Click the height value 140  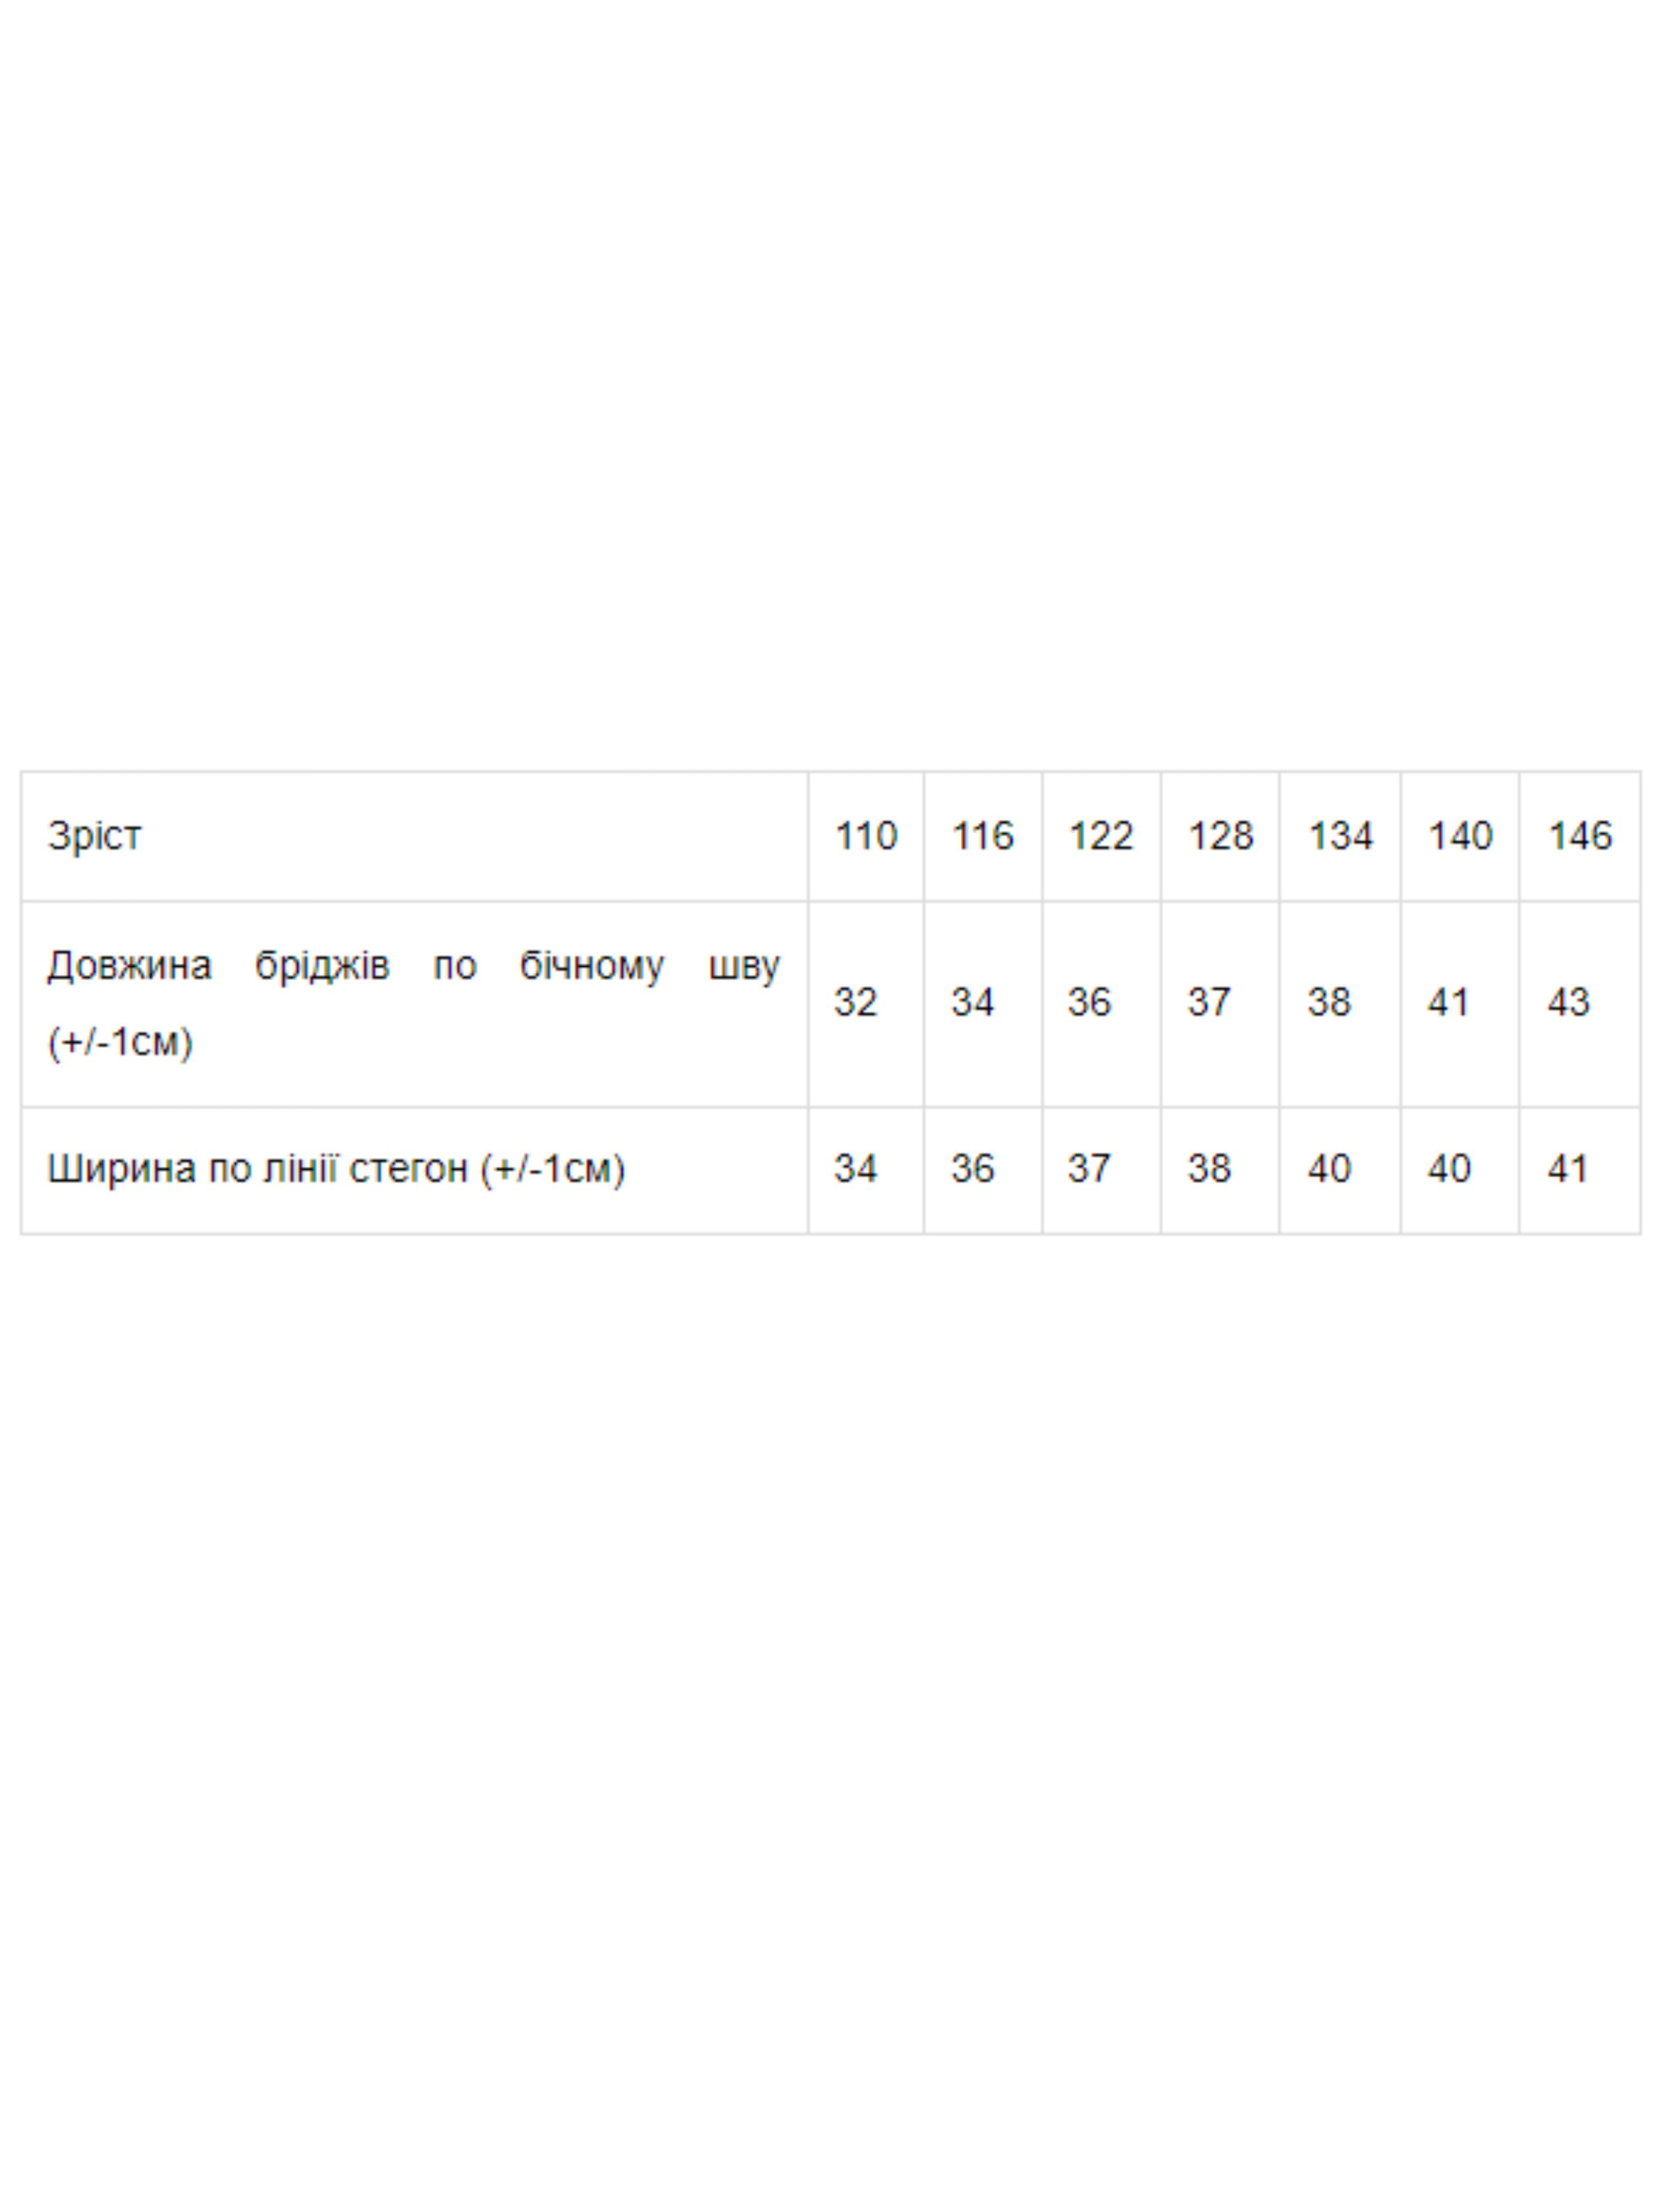tap(1459, 836)
